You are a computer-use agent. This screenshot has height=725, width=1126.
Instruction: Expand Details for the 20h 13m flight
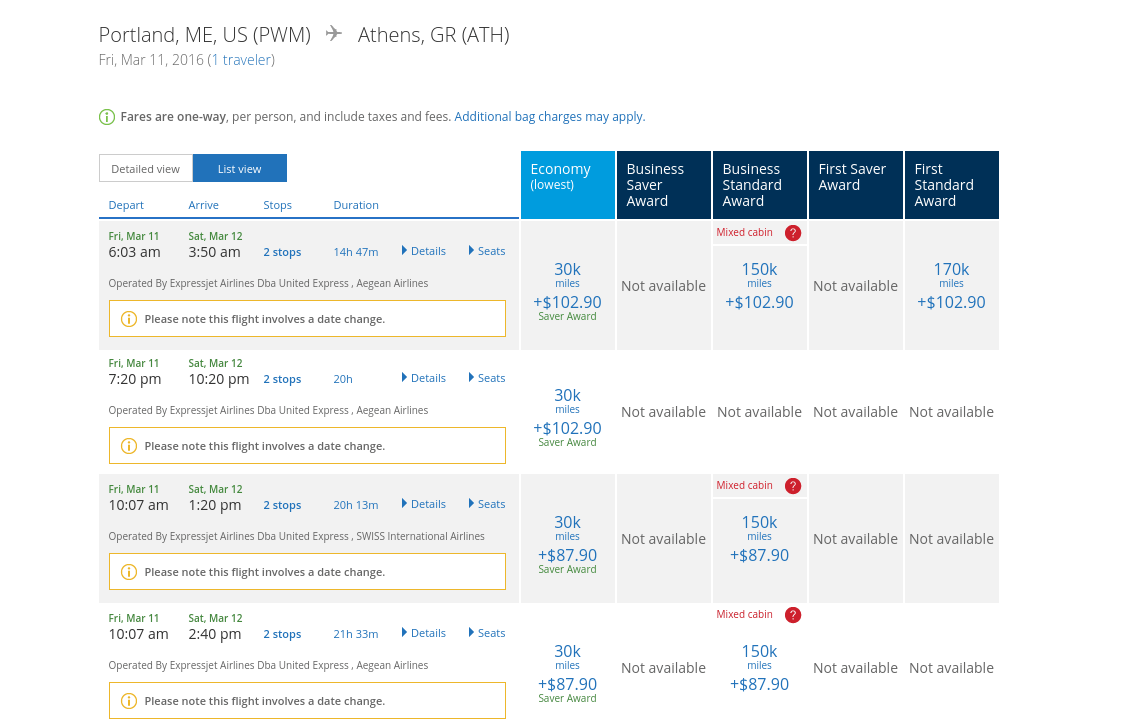(423, 504)
